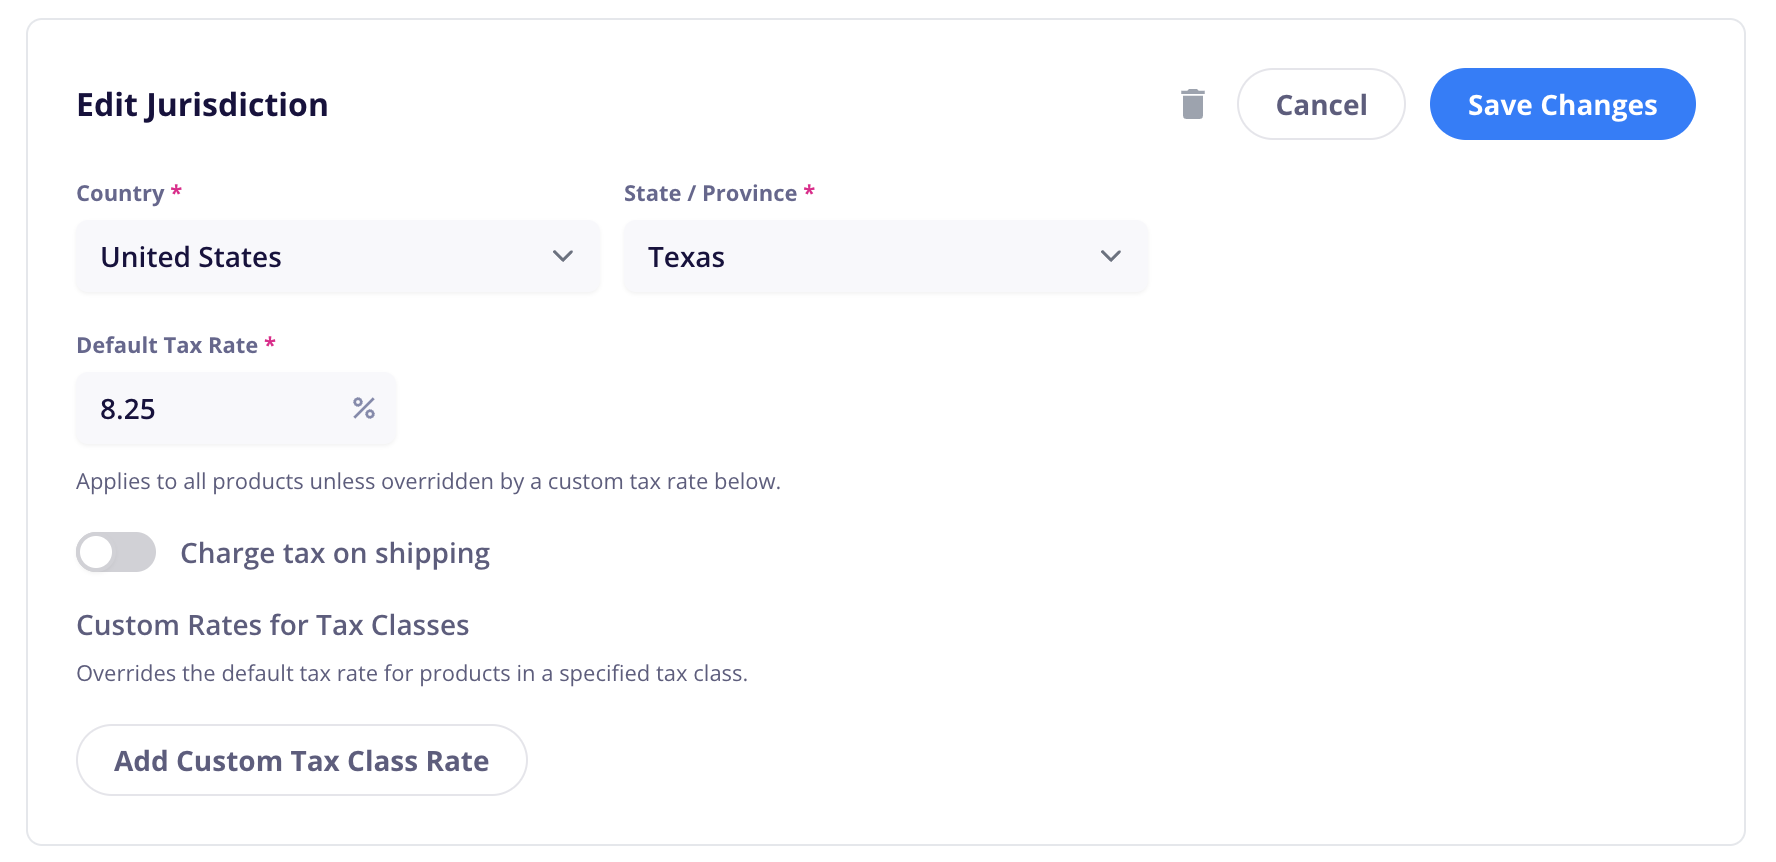This screenshot has height=862, width=1776.
Task: Click the chevron arrow on Texas selector
Action: pyautogui.click(x=1110, y=256)
